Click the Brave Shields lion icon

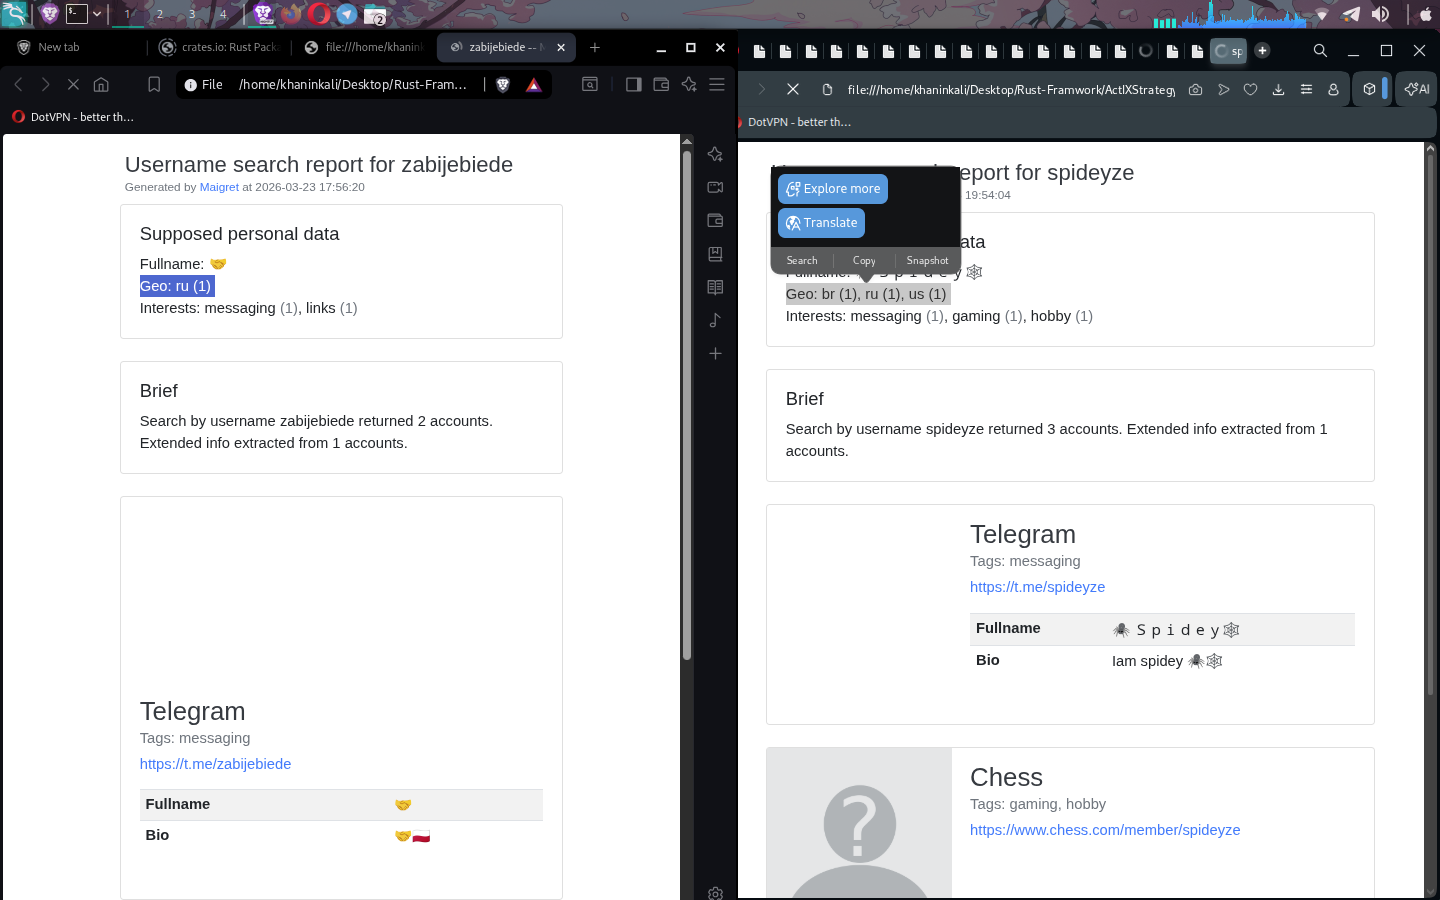point(503,85)
